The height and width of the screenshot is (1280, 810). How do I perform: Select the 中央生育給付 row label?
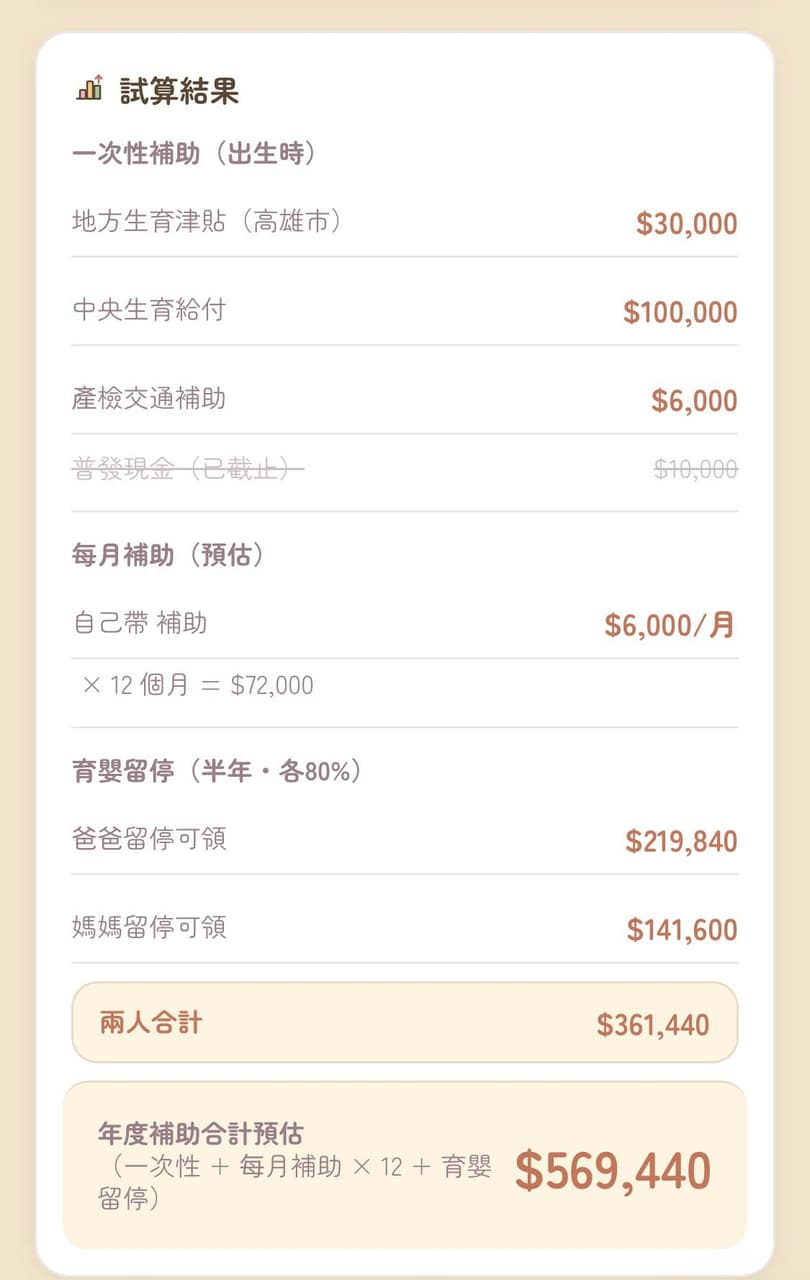coord(149,310)
